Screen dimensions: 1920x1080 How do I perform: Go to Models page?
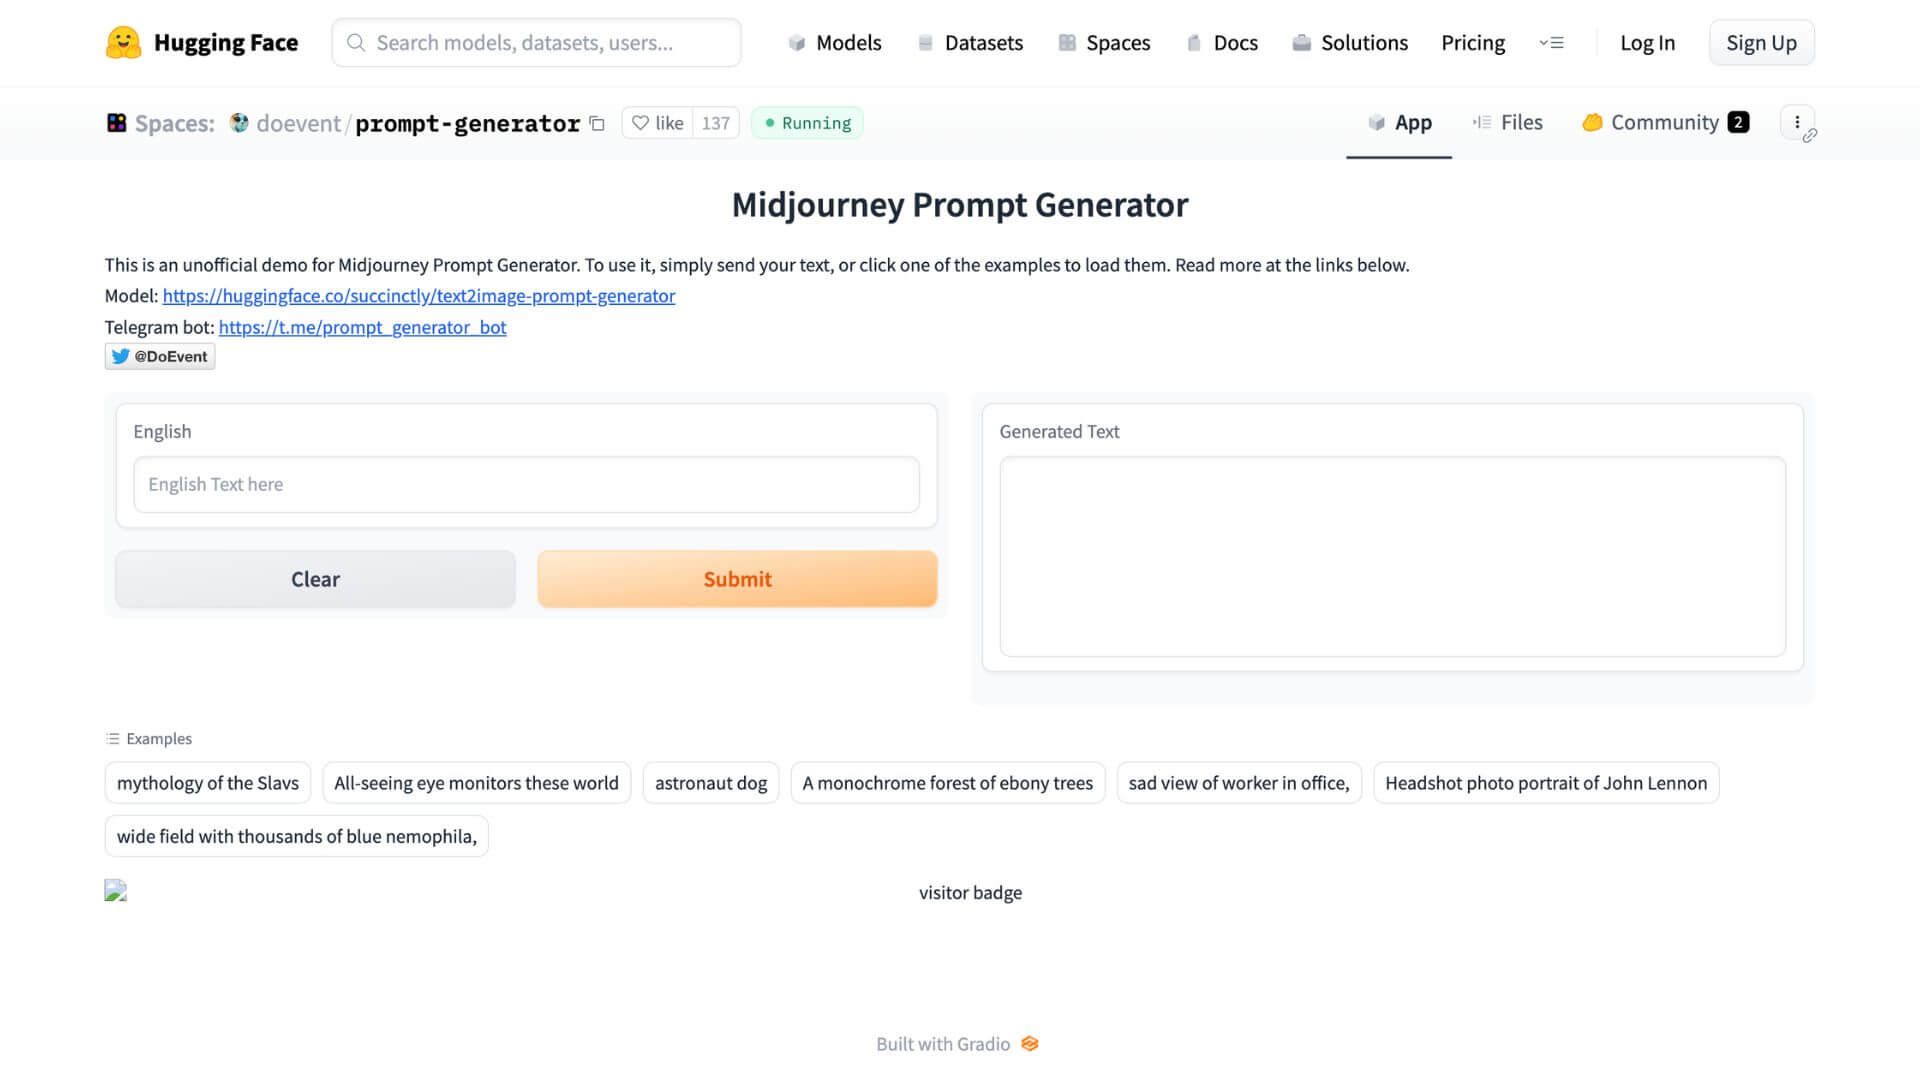pos(835,43)
